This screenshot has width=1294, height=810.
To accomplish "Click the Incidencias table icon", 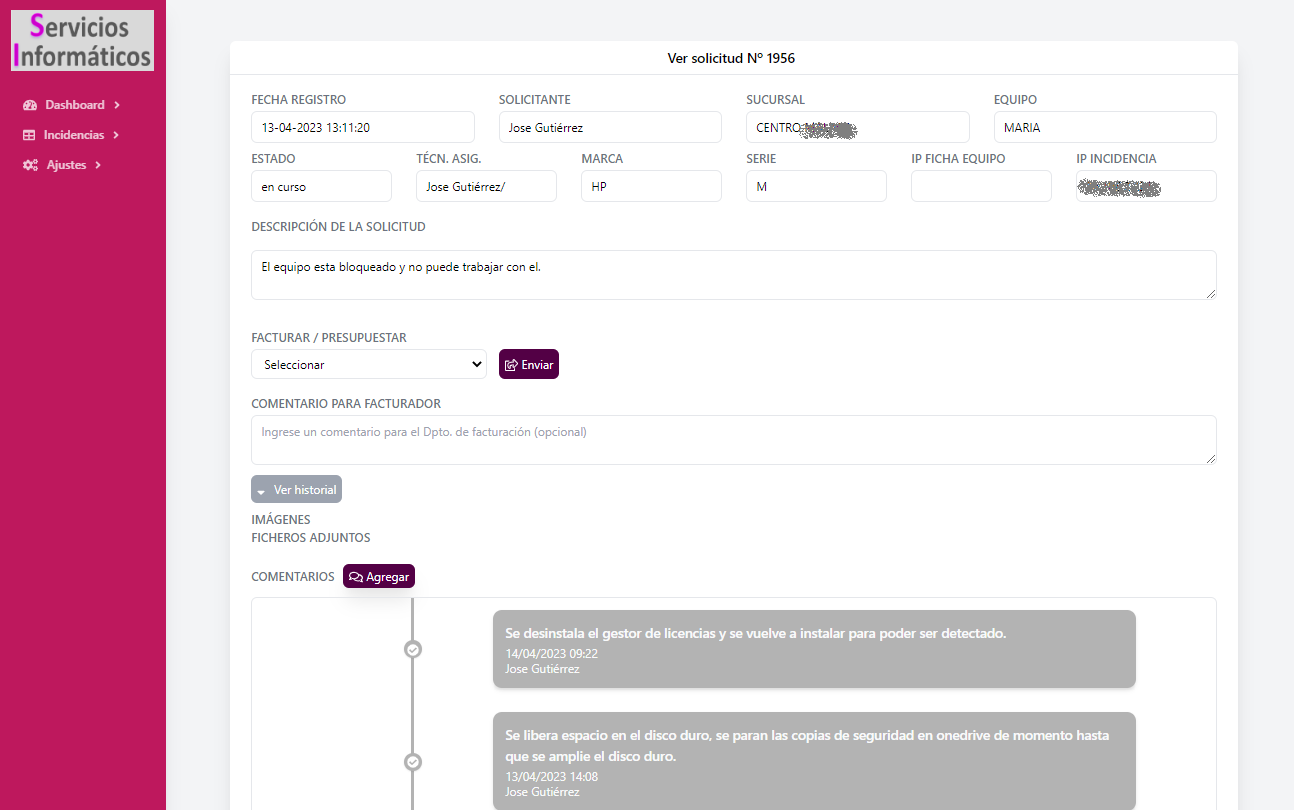I will click(29, 135).
